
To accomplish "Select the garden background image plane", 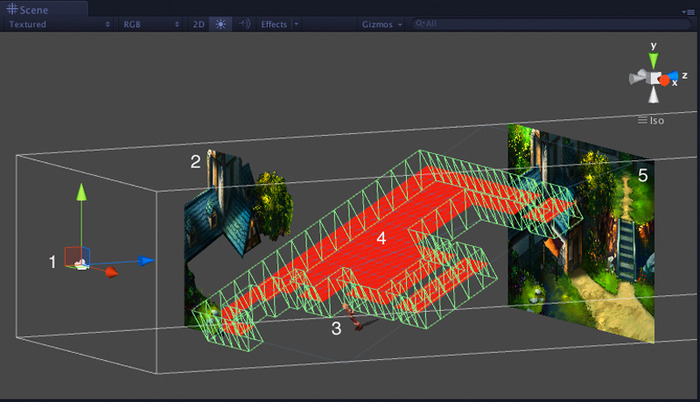I will click(581, 232).
